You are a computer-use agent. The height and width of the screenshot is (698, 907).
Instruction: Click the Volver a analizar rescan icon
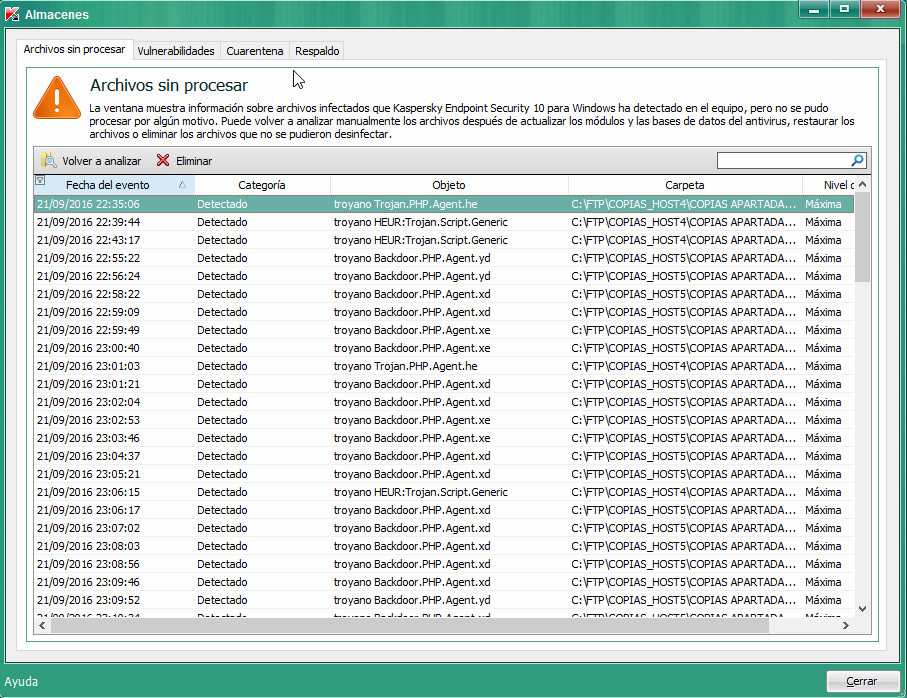[48, 161]
